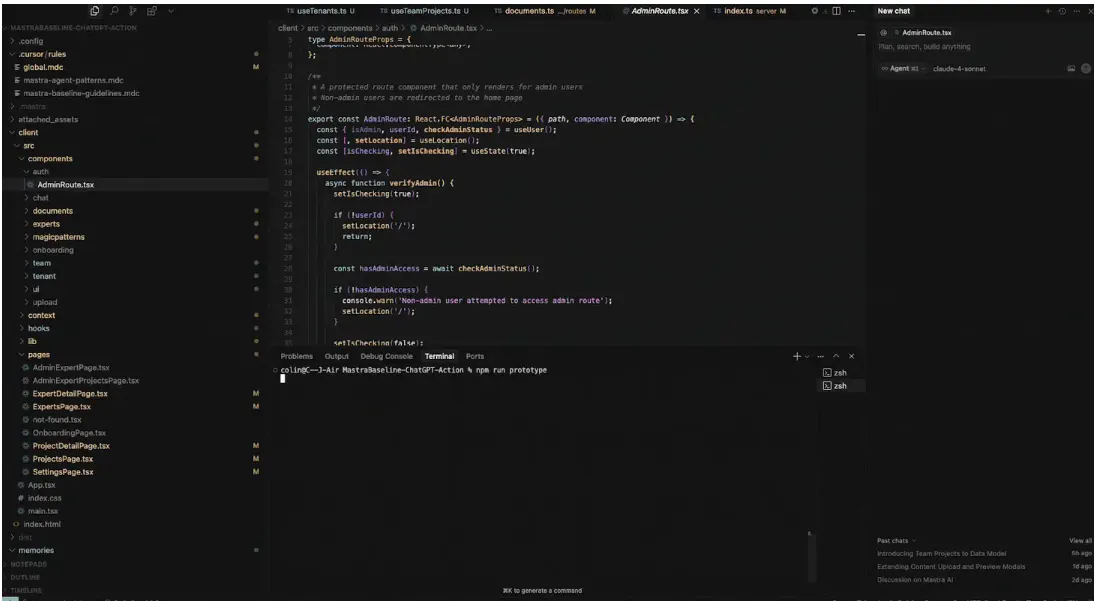Click the gear icon in editor tab bar
1095x601 pixels.
pyautogui.click(x=814, y=11)
